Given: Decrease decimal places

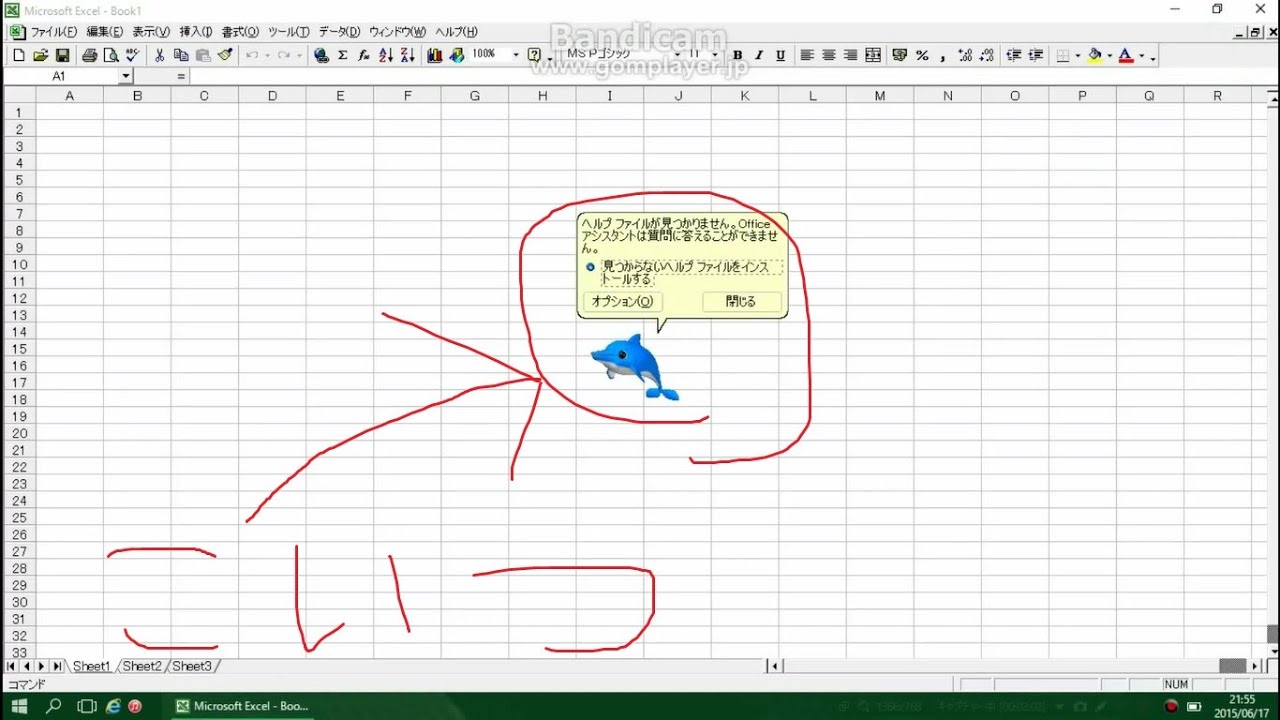Looking at the screenshot, I should [987, 56].
